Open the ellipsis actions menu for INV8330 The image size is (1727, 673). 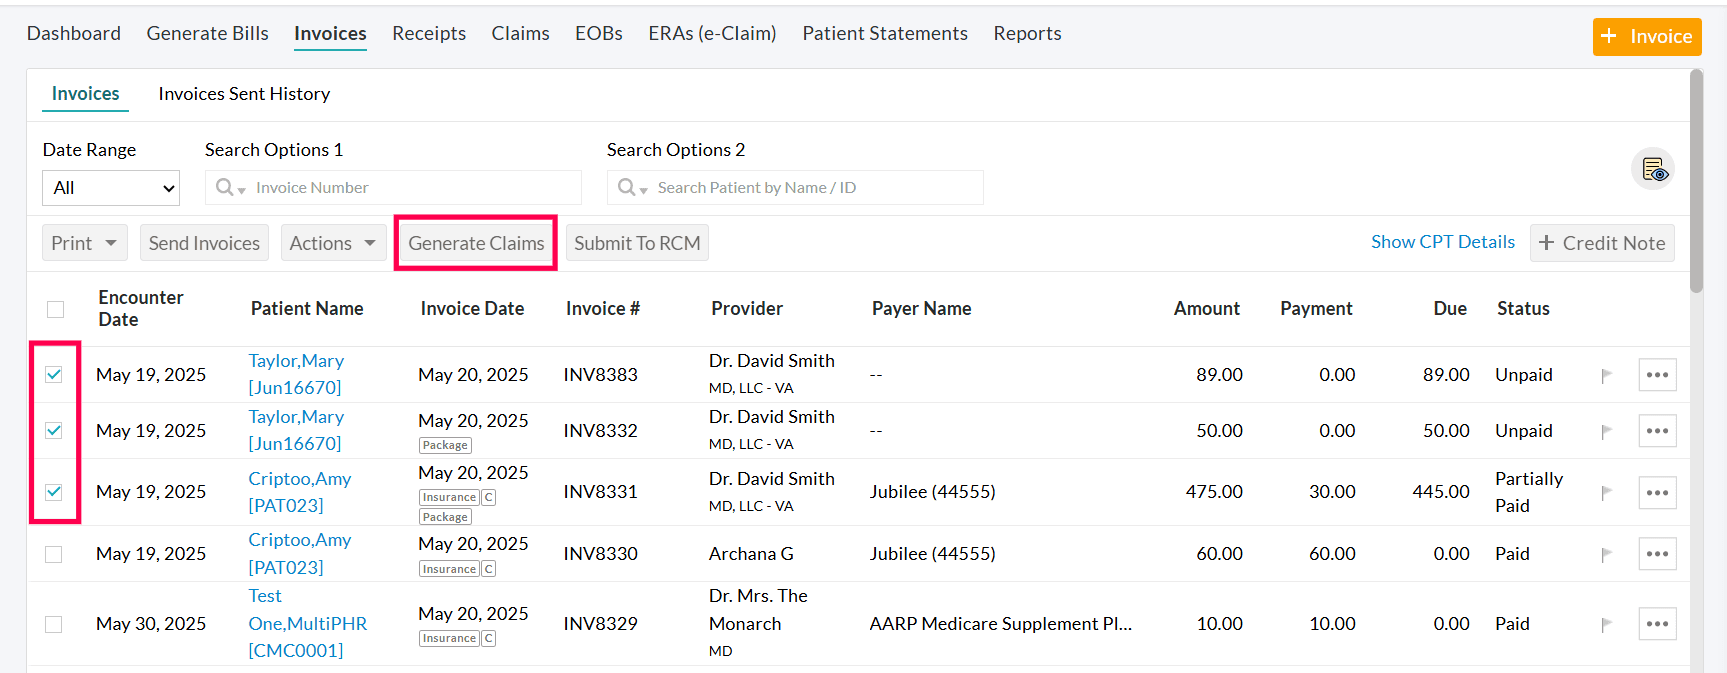click(1657, 553)
